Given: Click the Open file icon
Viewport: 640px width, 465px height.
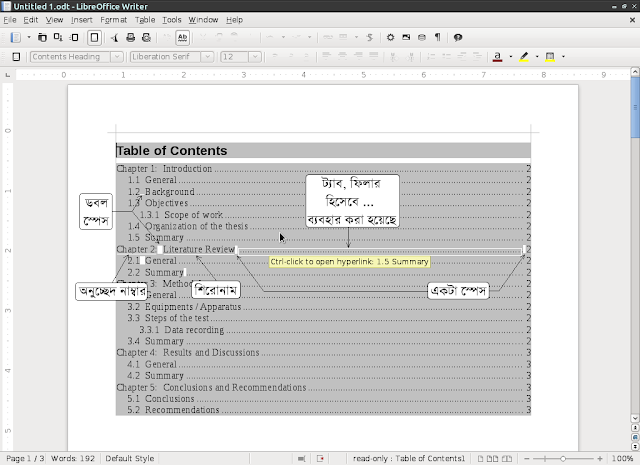Looking at the screenshot, I should pyautogui.click(x=42, y=38).
